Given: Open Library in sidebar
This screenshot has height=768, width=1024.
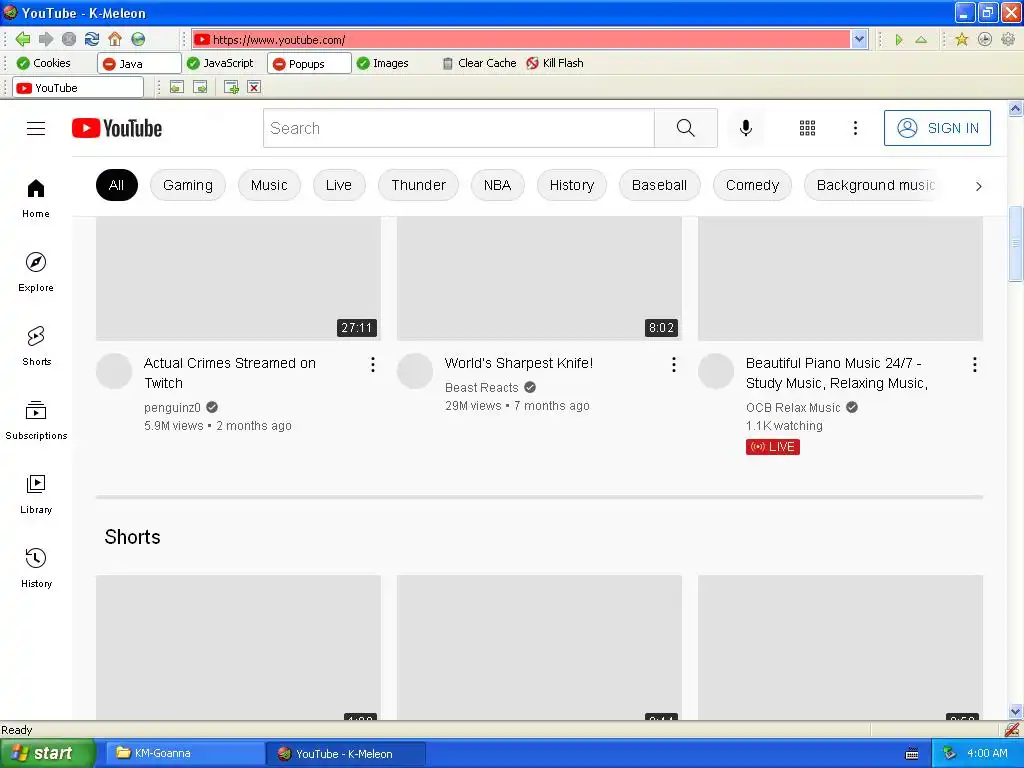Looking at the screenshot, I should (36, 494).
